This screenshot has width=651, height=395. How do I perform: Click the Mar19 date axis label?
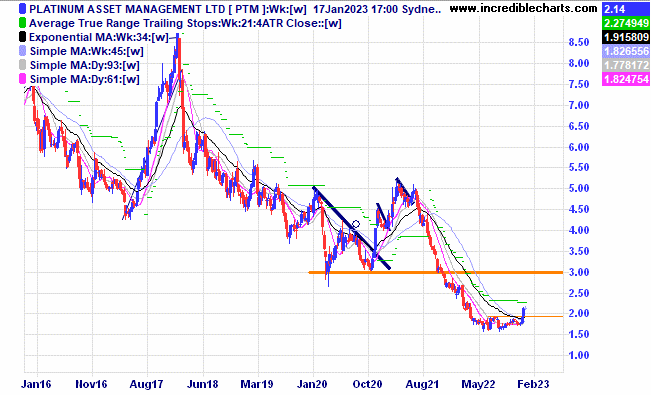257,384
